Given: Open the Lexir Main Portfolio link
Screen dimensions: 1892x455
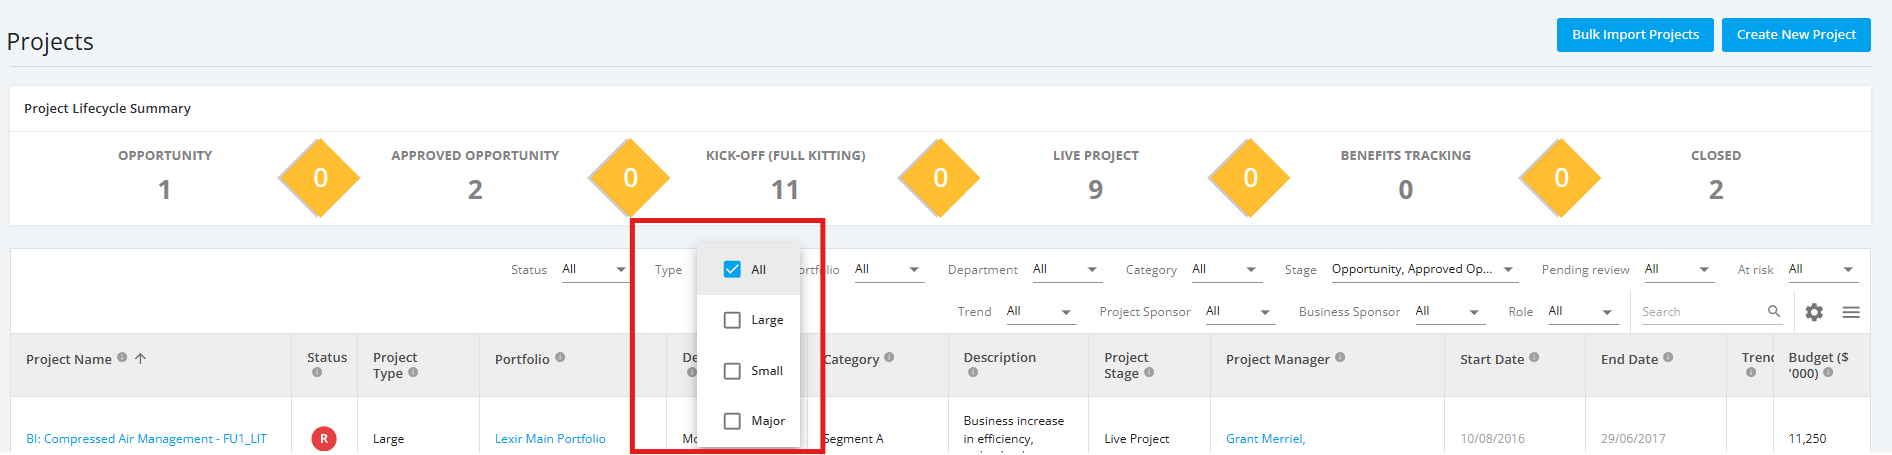Looking at the screenshot, I should [x=550, y=438].
